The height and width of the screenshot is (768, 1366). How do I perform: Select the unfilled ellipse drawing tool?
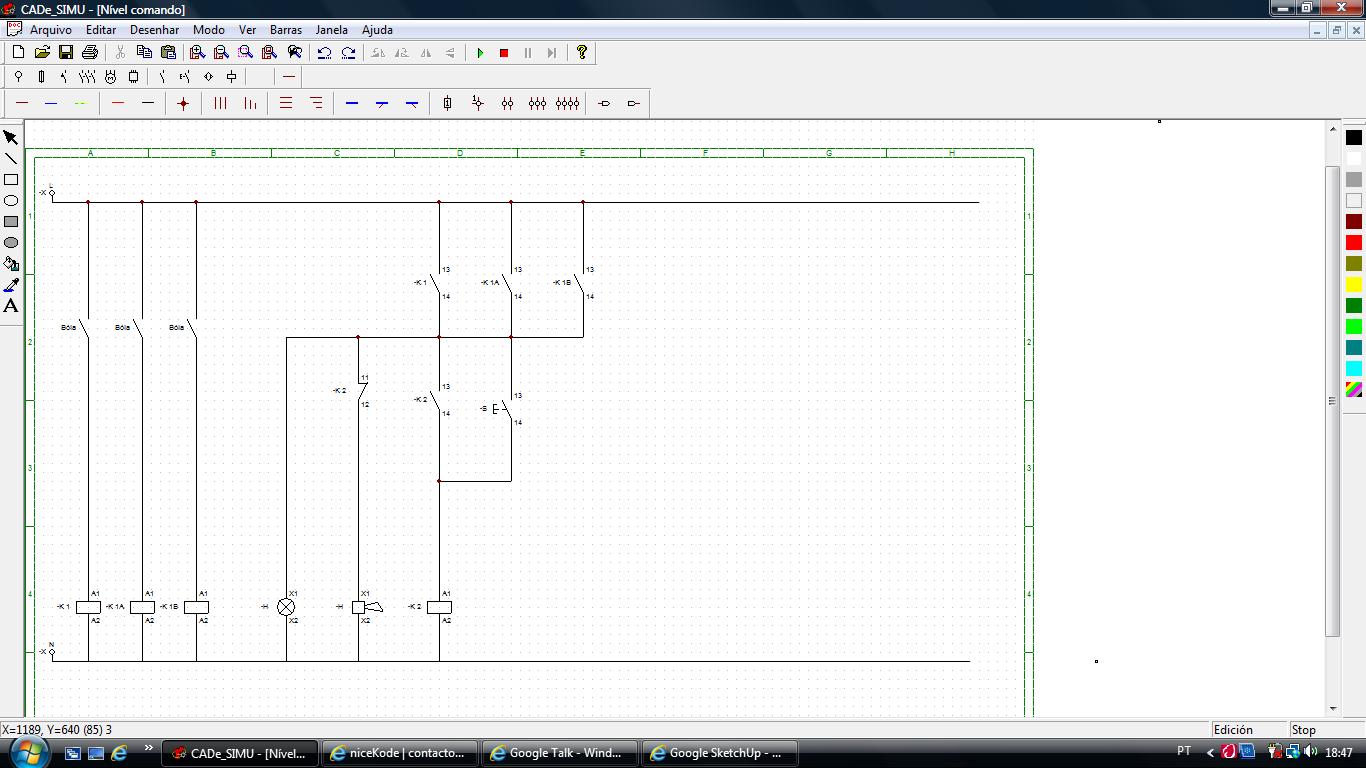pos(11,201)
